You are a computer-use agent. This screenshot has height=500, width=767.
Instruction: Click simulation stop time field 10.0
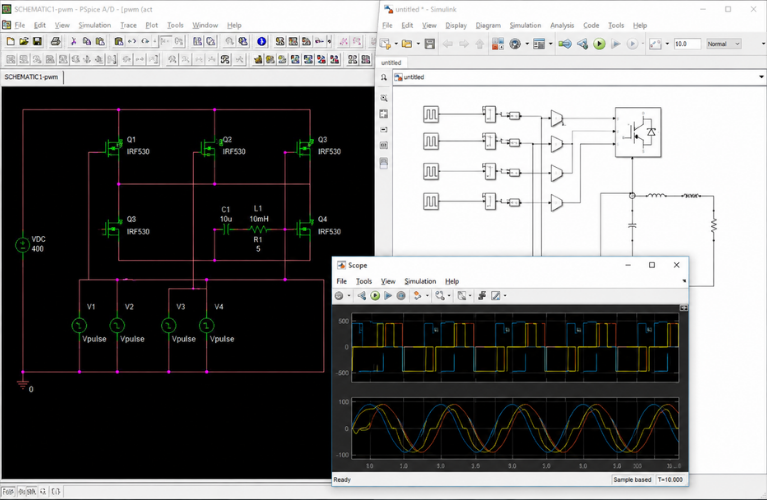687,44
